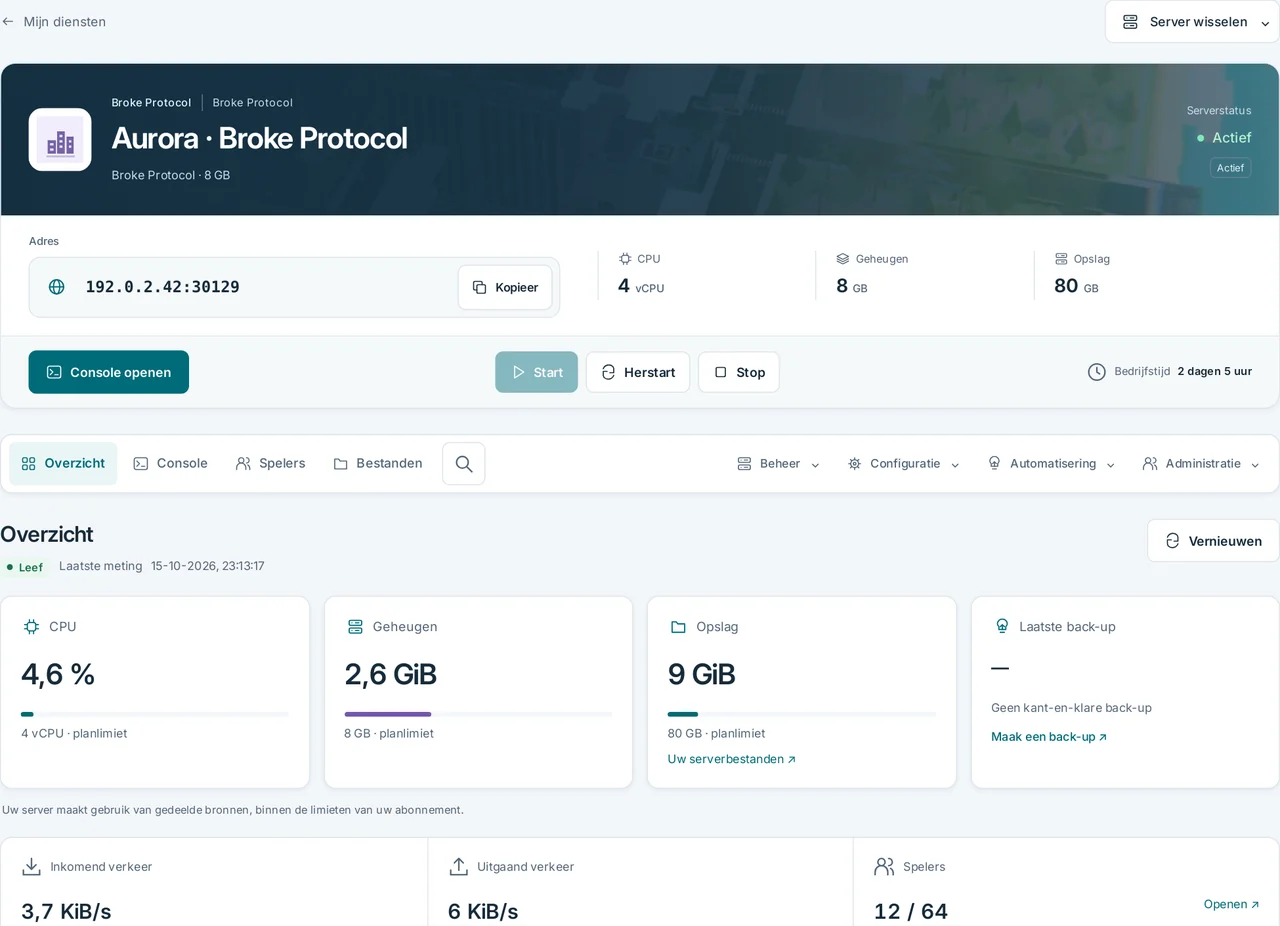Click the Opslag usage progress bar
The height and width of the screenshot is (926, 1280).
coord(802,714)
